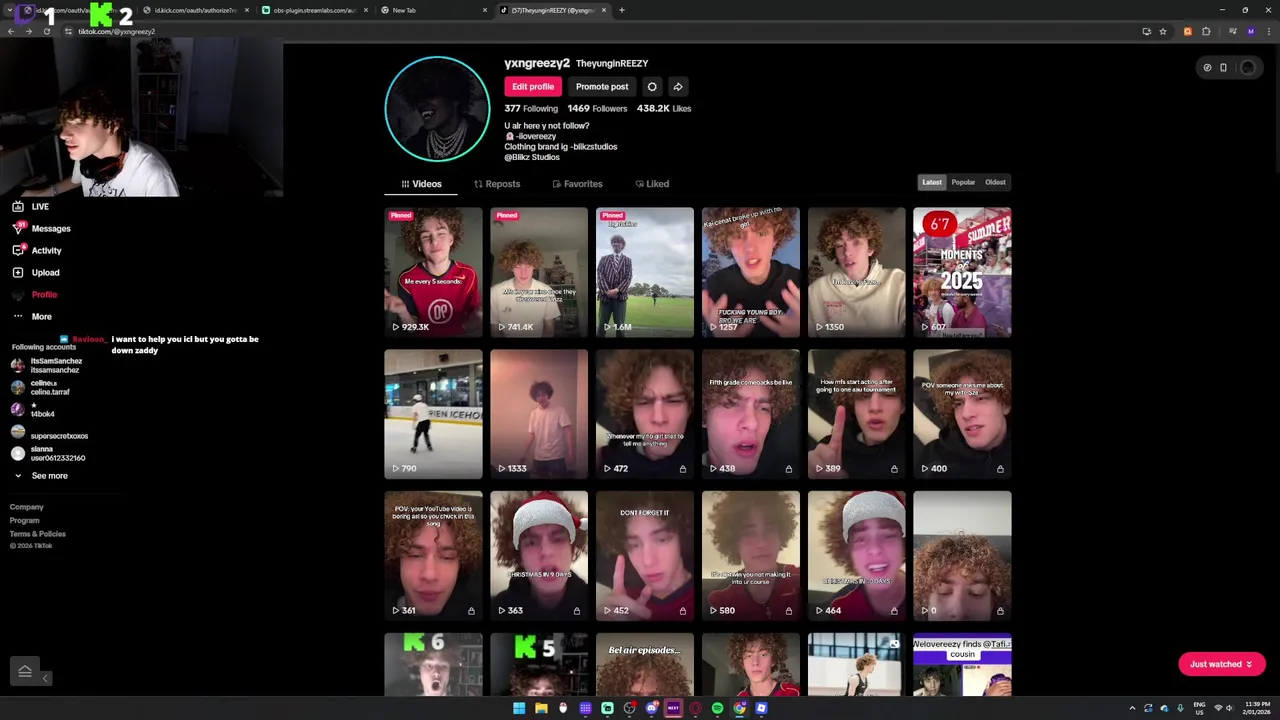Expand Terms & Policies footer section
Image resolution: width=1280 pixels, height=720 pixels.
tap(38, 534)
